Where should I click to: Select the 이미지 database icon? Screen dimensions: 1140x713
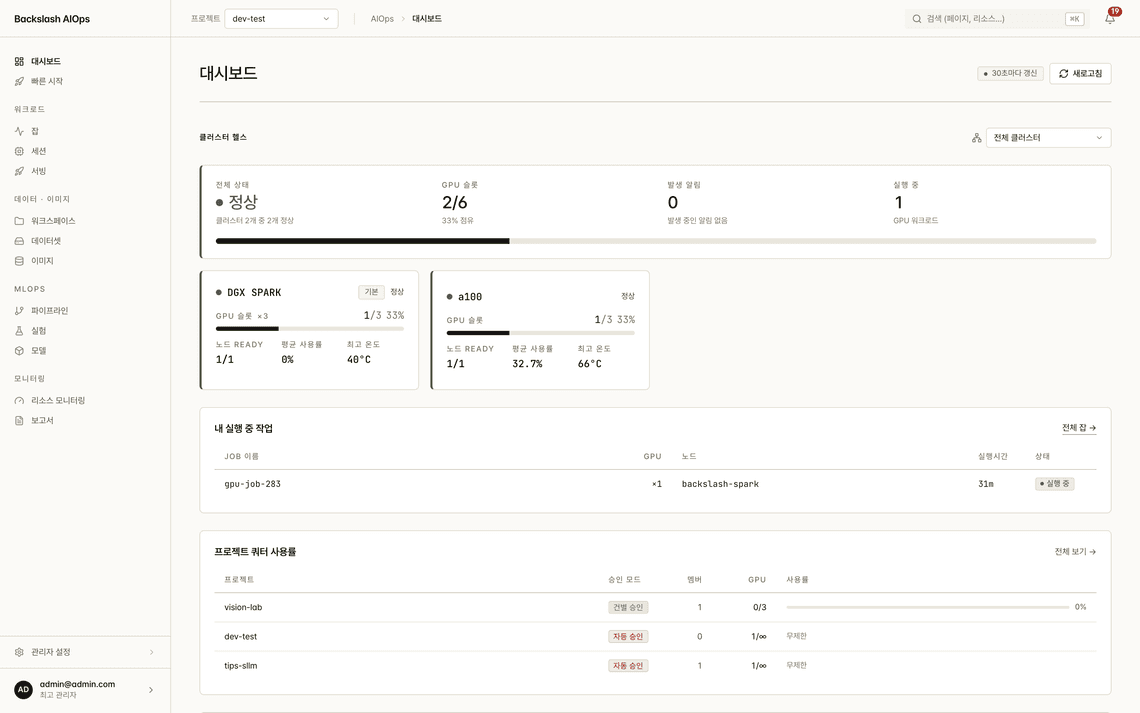[19, 261]
